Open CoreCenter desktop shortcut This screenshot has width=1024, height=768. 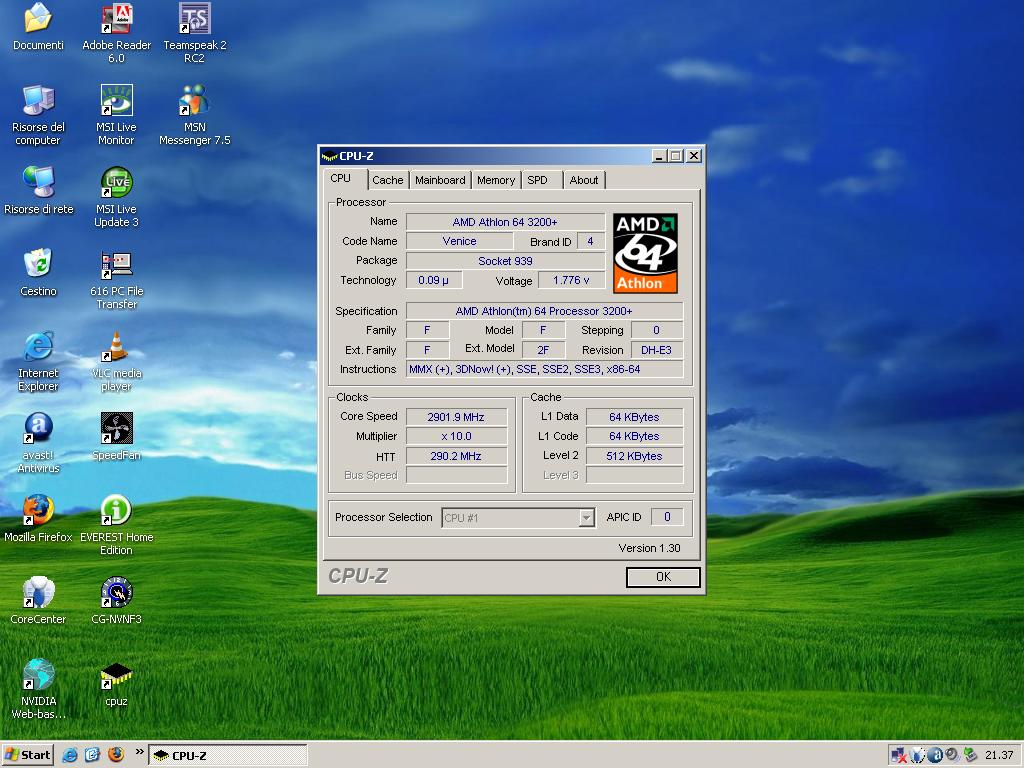[38, 601]
